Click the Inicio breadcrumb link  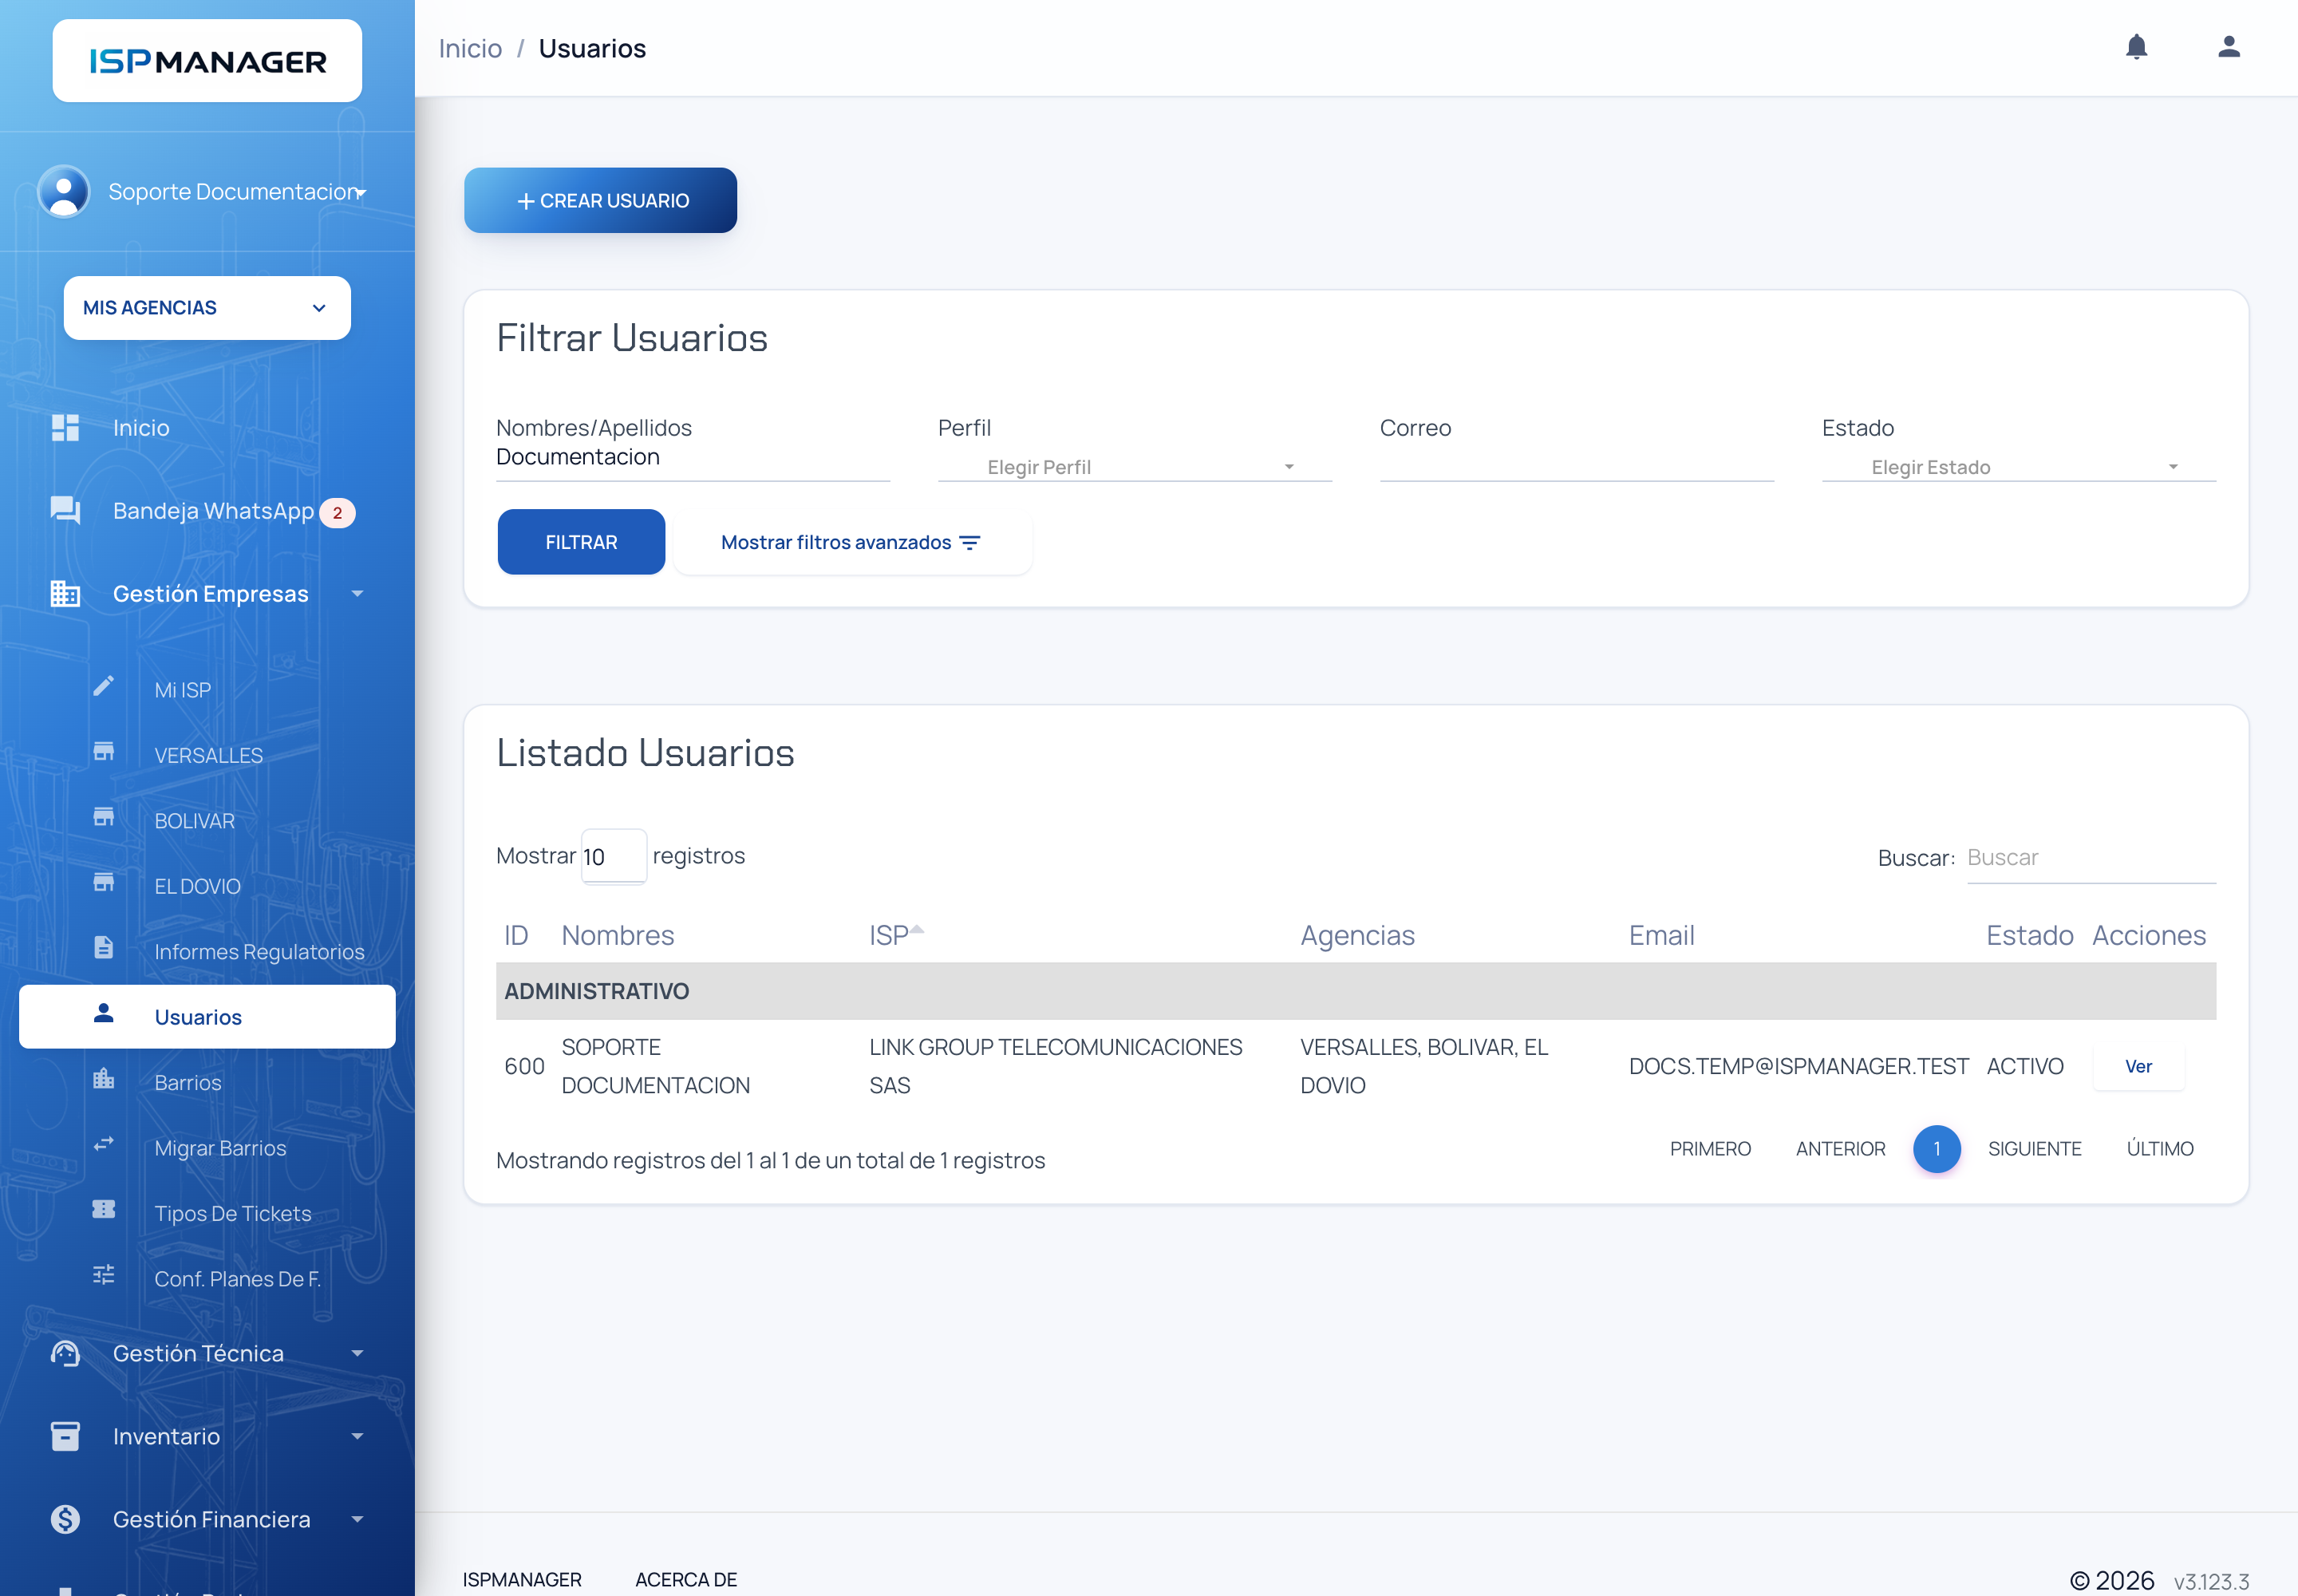click(470, 48)
